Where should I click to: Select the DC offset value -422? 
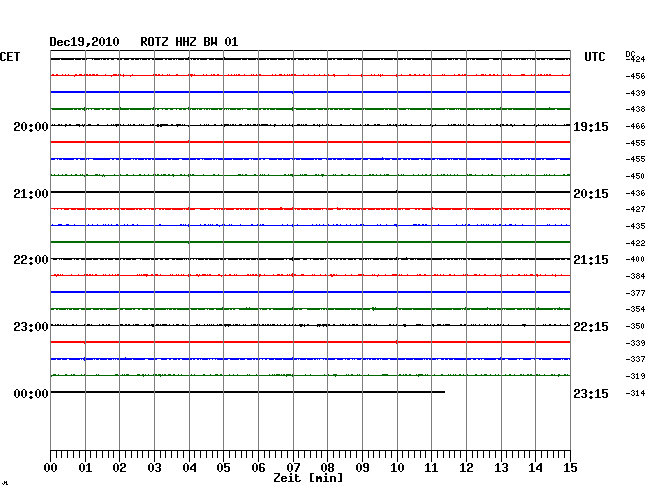[635, 243]
